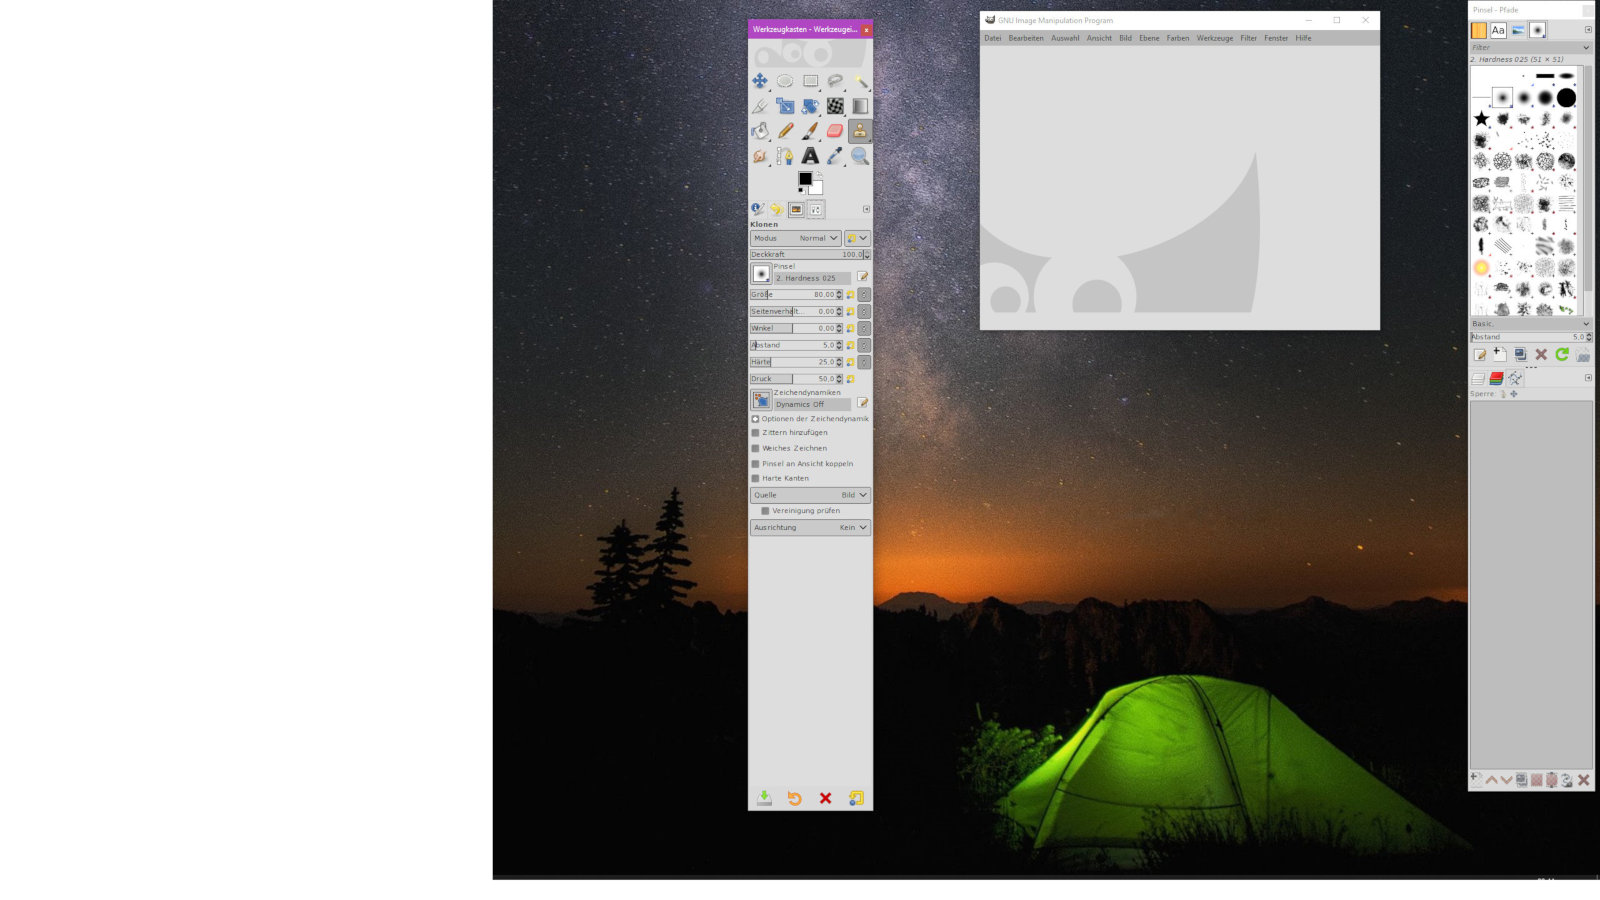Check the Harte Kanten option
This screenshot has width=1600, height=900.
[x=755, y=478]
